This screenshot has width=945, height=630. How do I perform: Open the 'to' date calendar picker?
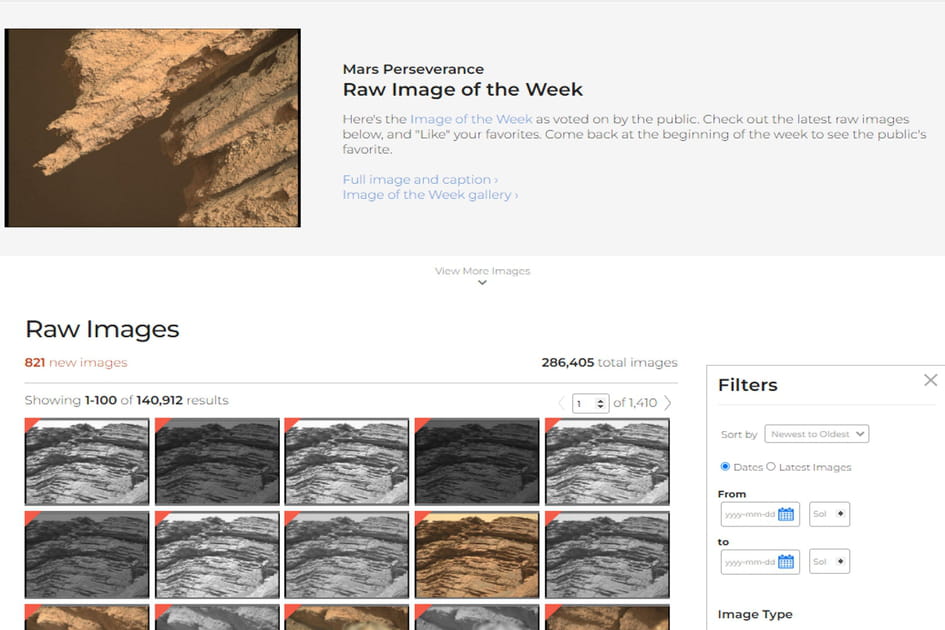tap(785, 562)
